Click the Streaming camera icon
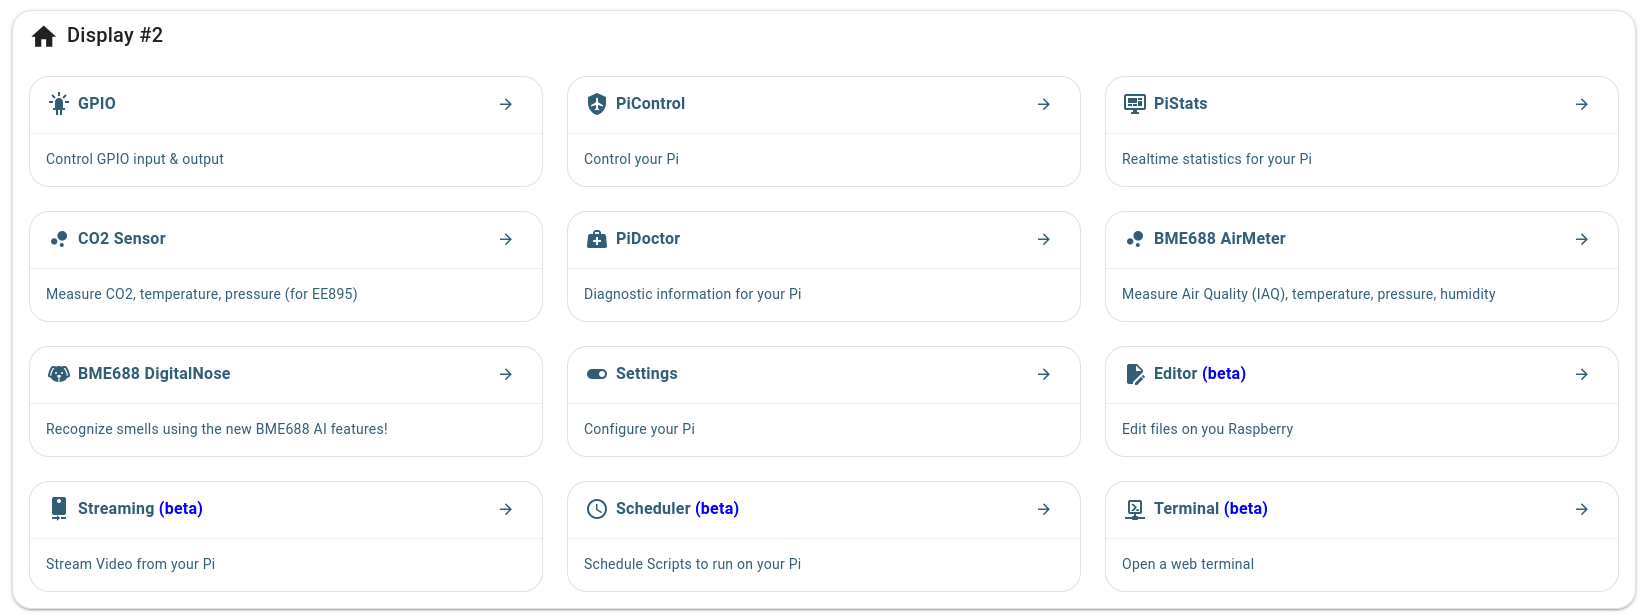Viewport: 1646px width, 616px height. click(58, 509)
